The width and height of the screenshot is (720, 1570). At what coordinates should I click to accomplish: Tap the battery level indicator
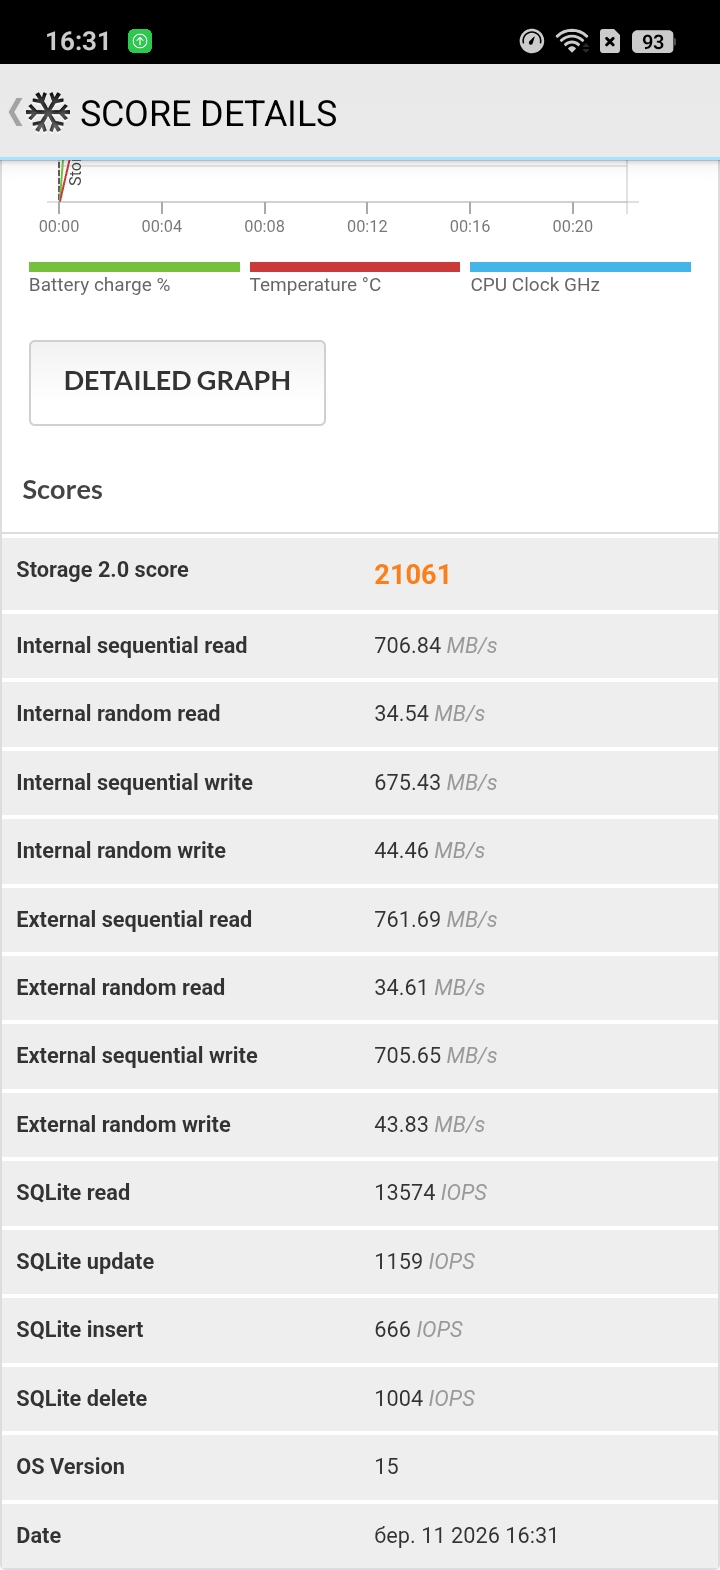tap(653, 41)
